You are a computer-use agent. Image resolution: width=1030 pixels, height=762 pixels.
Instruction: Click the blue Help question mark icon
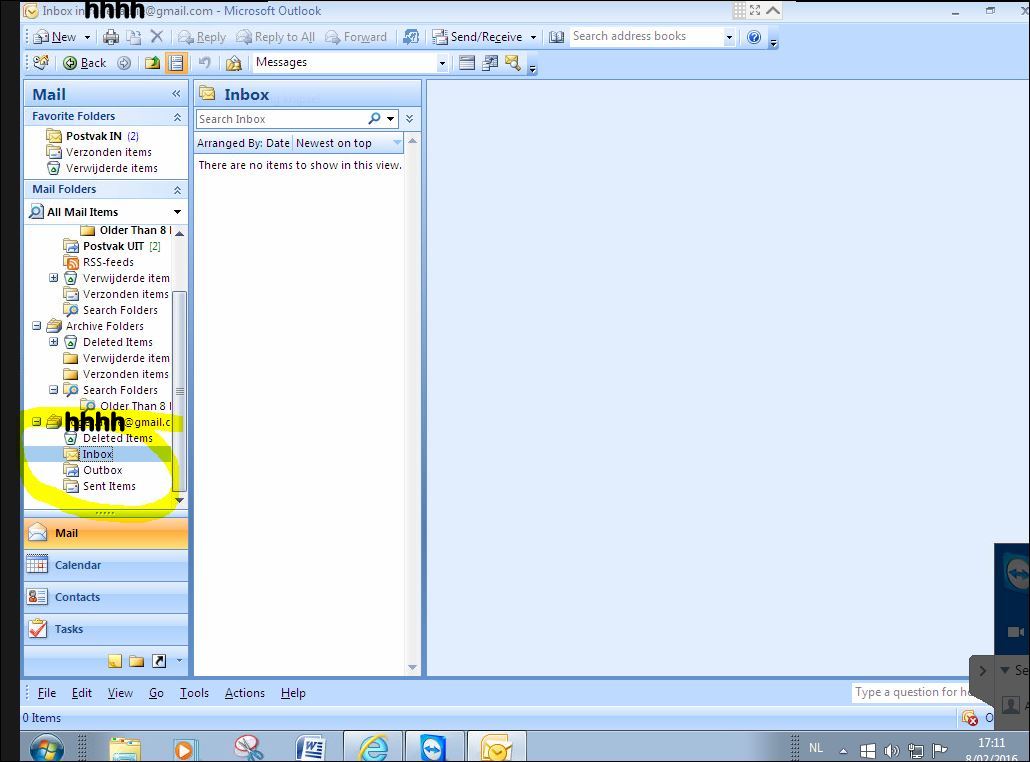(x=753, y=37)
